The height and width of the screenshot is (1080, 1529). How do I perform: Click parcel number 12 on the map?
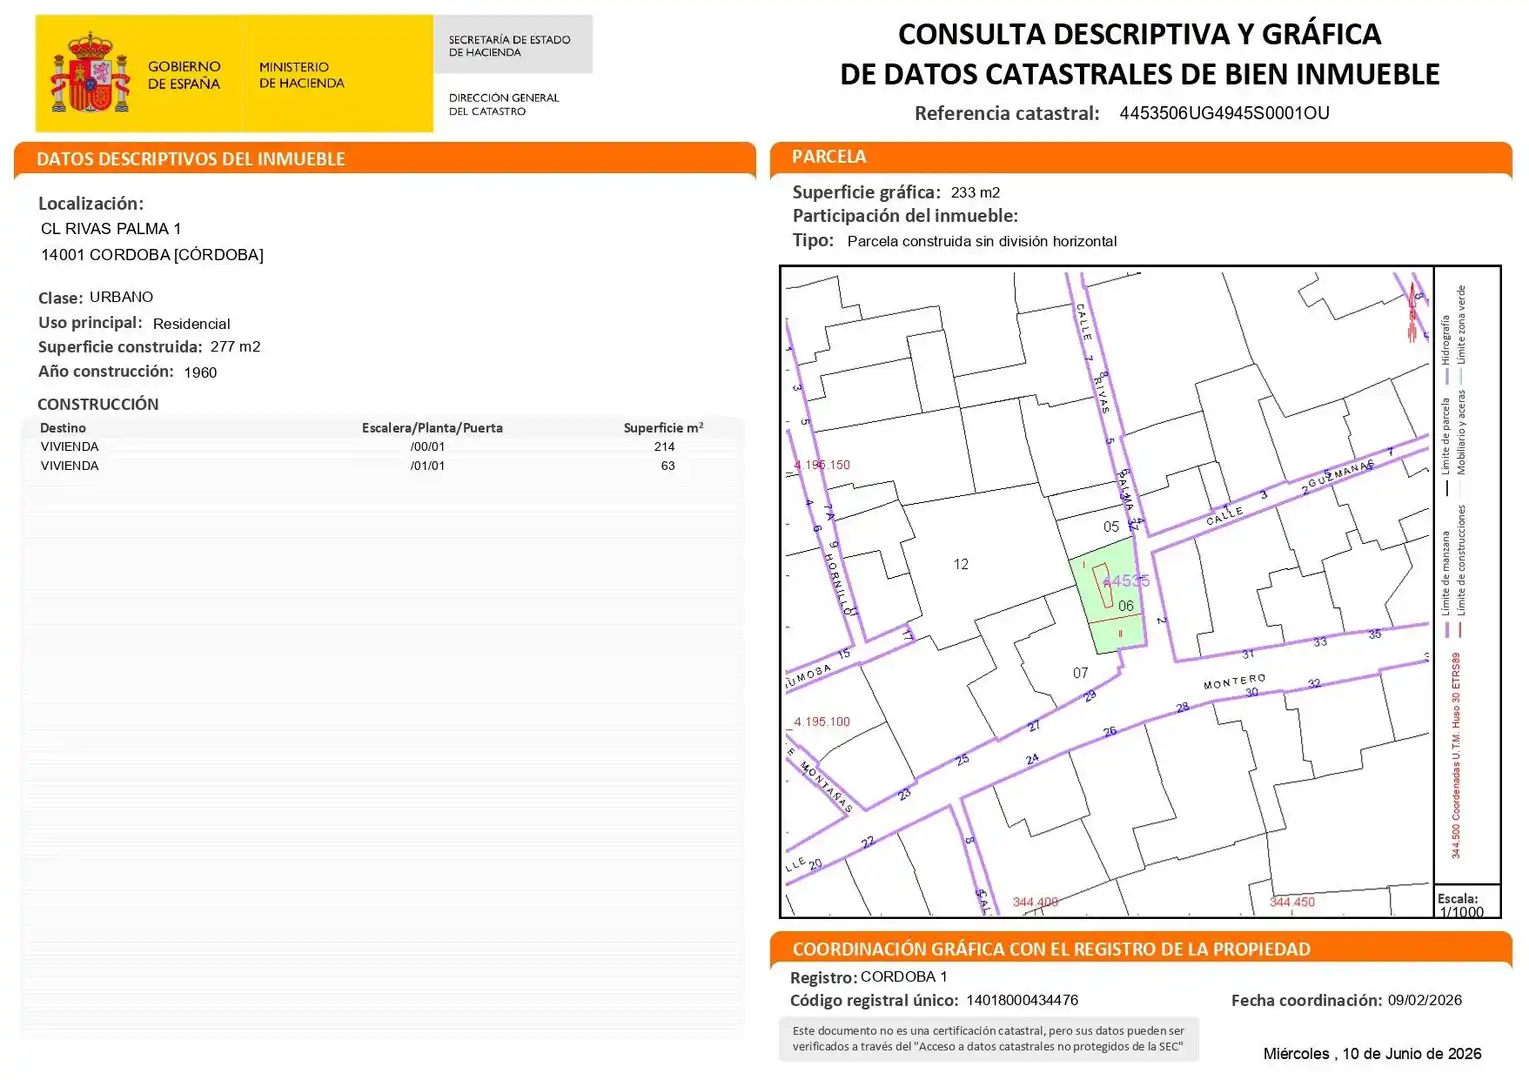point(961,564)
